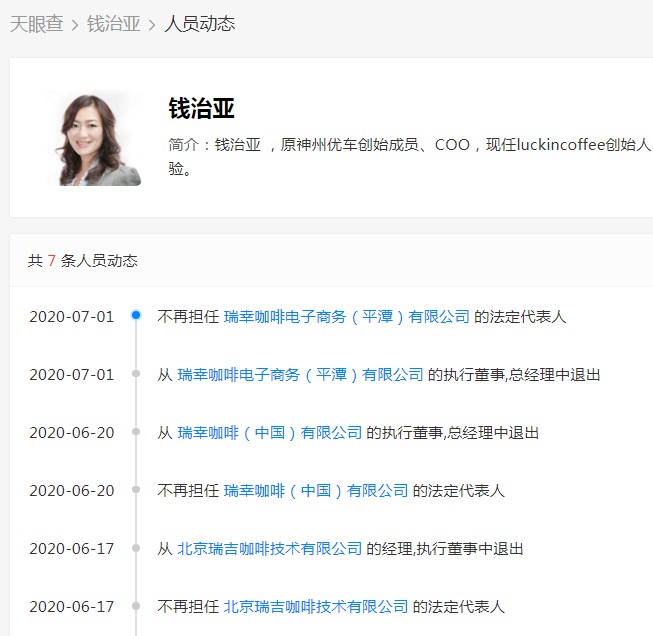Image resolution: width=653 pixels, height=636 pixels.
Task: Open 北京瑞吉咖啡技术有限公司 in the 不再担任 row
Action: [316, 606]
